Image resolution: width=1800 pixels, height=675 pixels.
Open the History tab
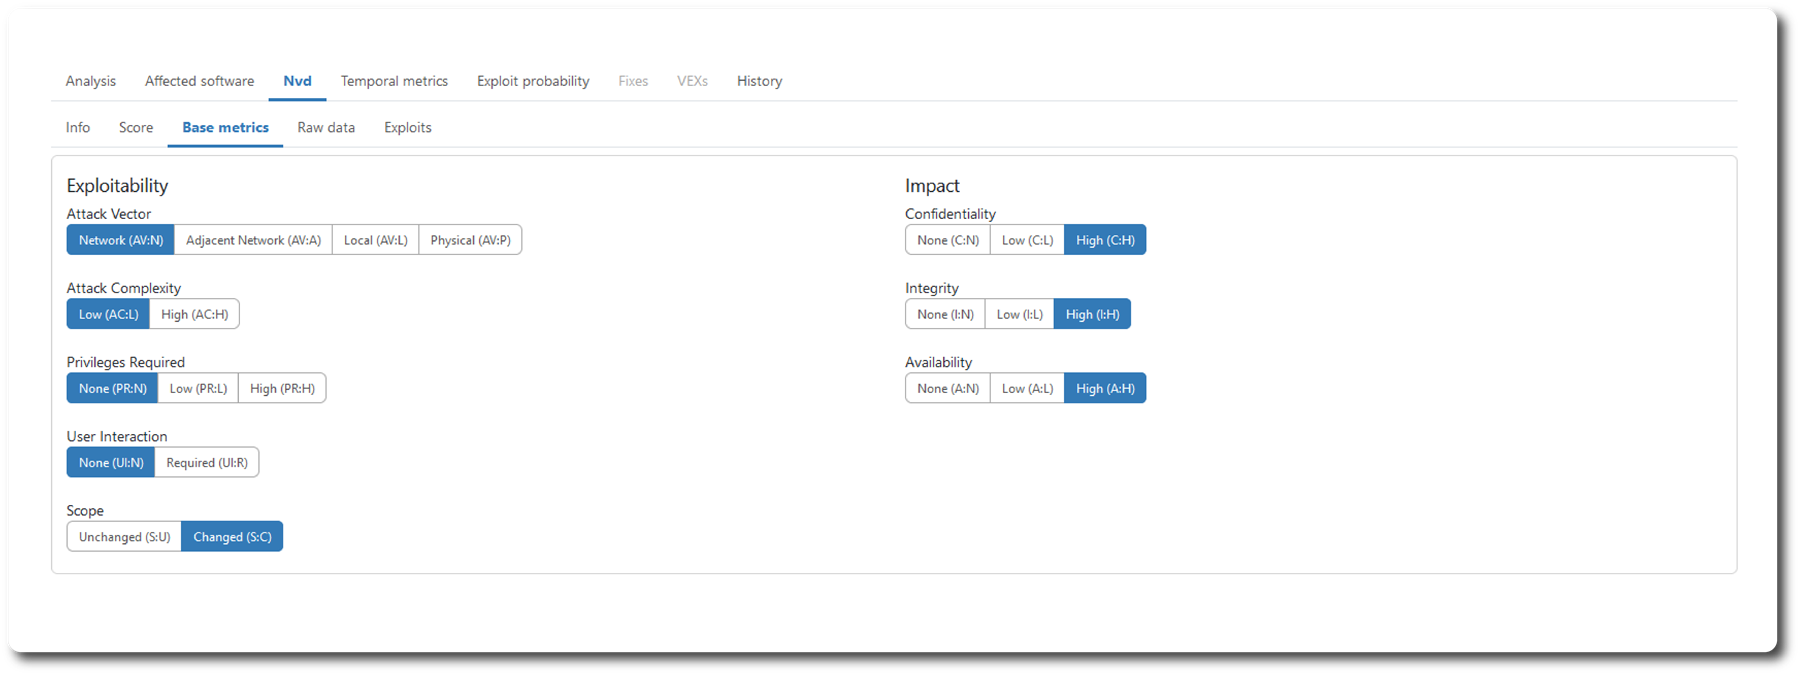pos(759,81)
